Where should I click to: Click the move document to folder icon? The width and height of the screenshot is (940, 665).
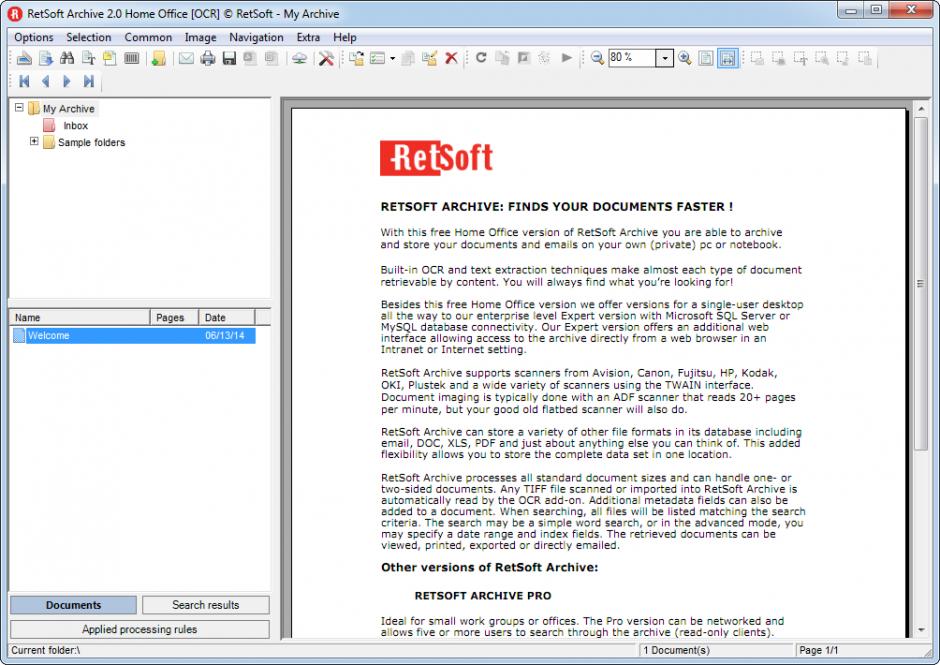coord(356,58)
